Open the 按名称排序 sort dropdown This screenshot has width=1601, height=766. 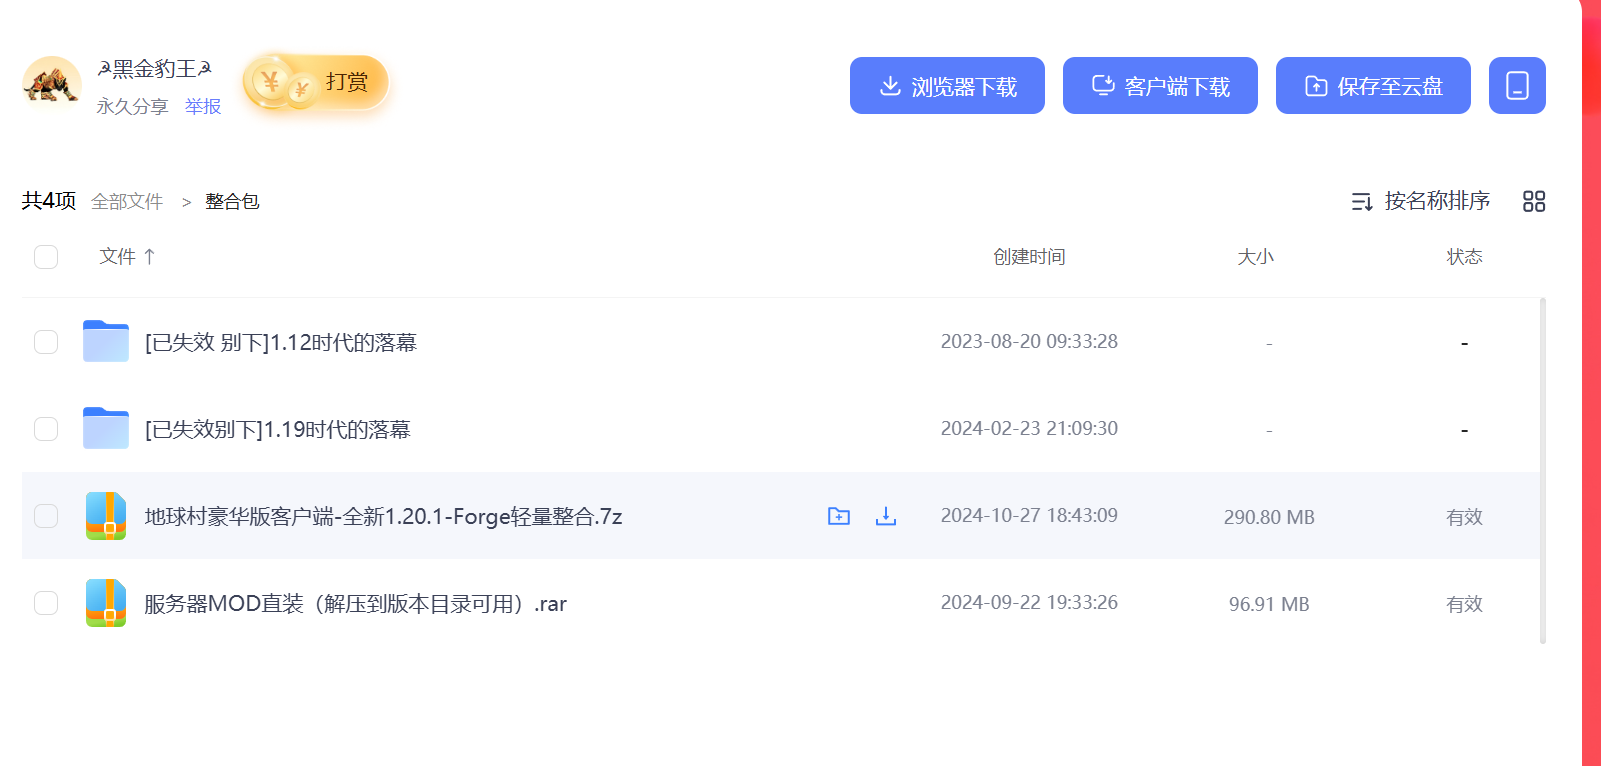click(1421, 202)
